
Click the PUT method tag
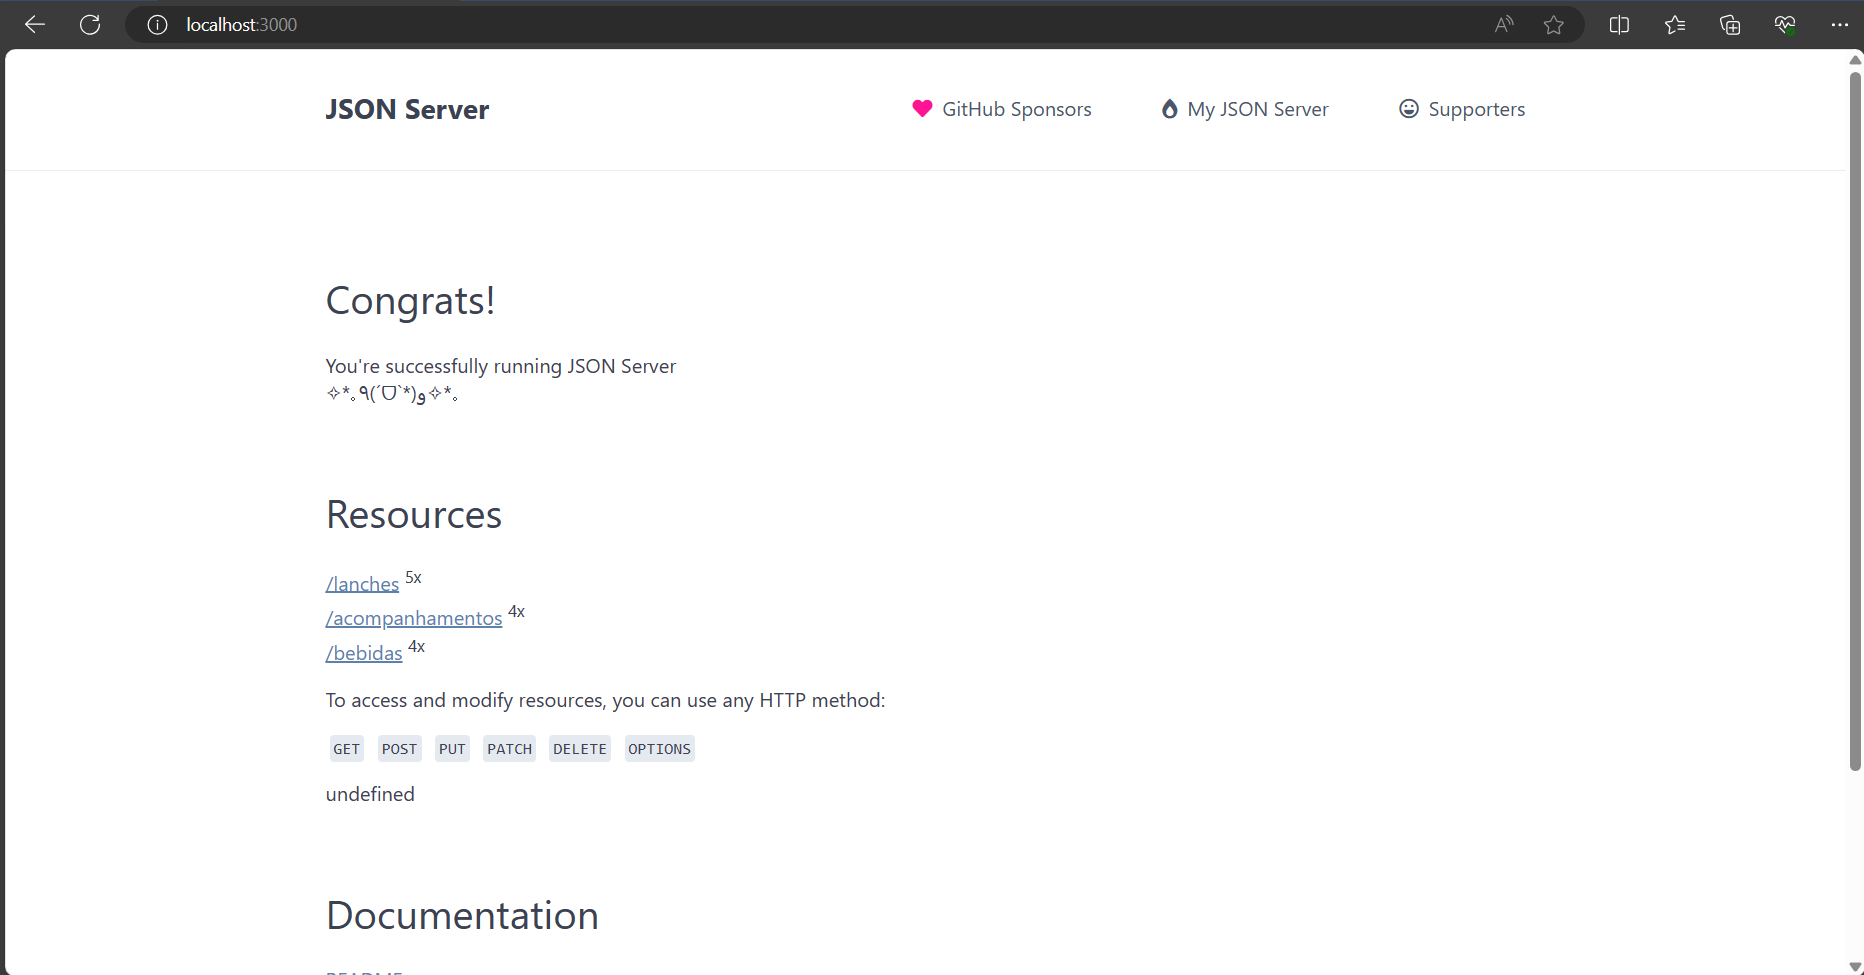452,749
